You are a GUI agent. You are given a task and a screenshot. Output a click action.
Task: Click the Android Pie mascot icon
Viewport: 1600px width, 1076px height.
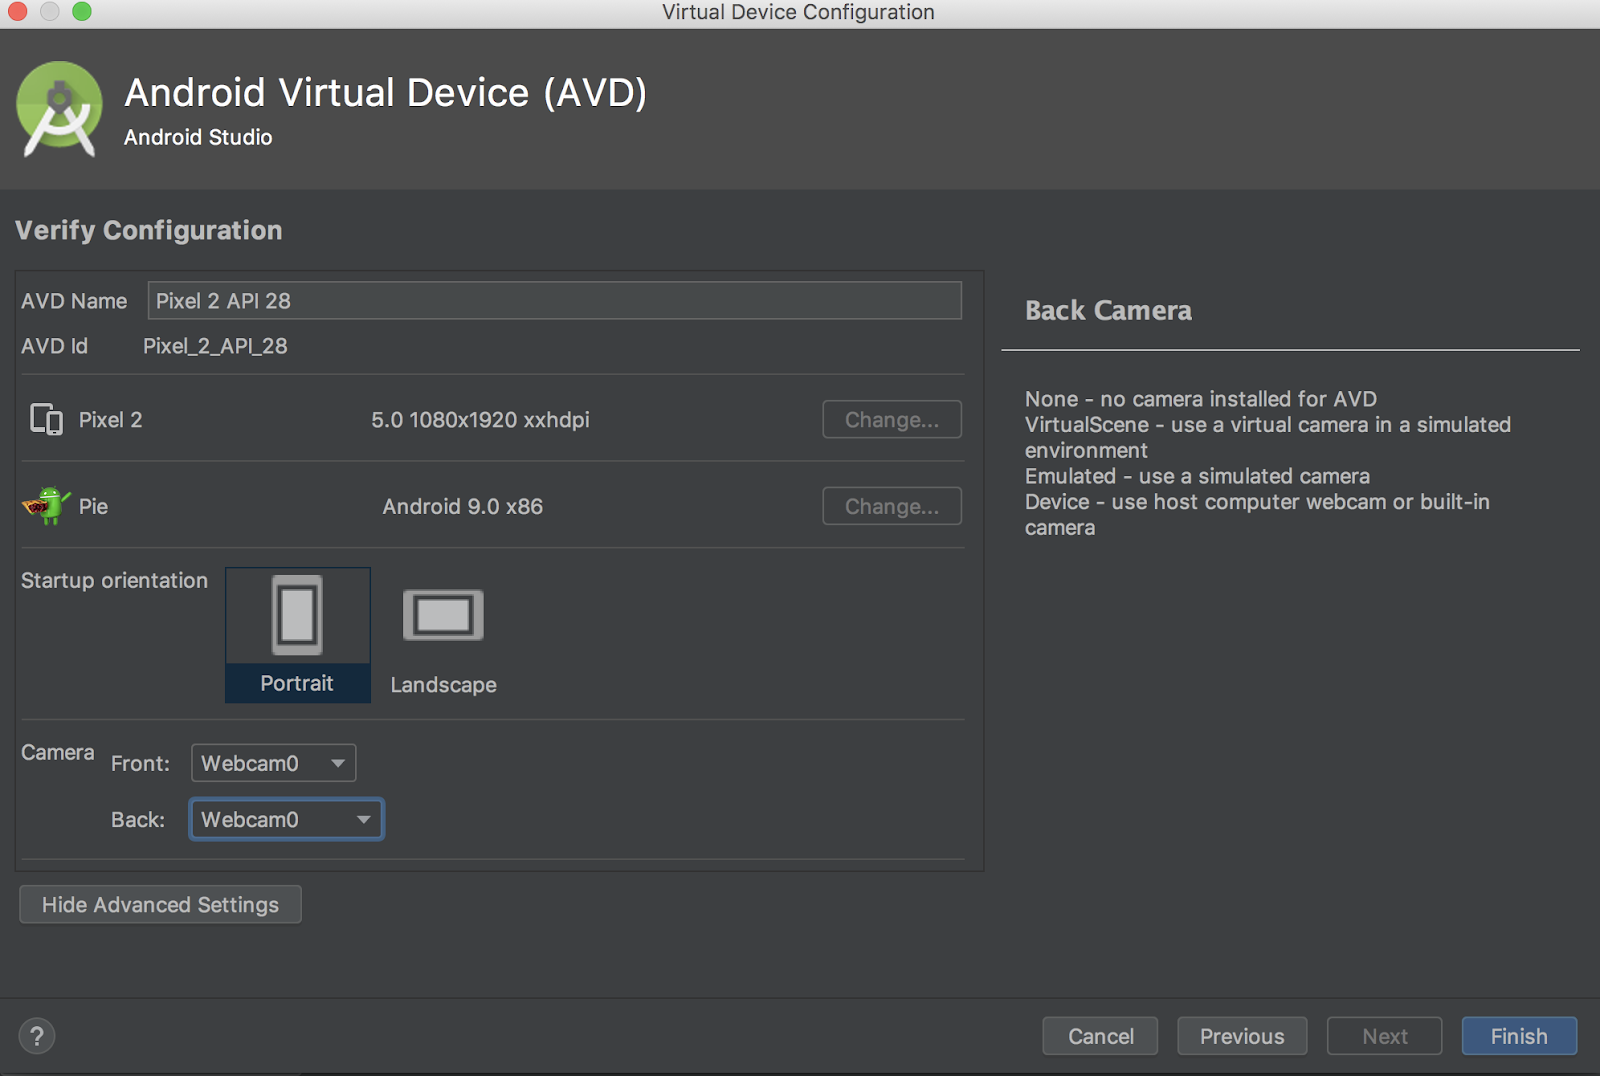pos(46,505)
